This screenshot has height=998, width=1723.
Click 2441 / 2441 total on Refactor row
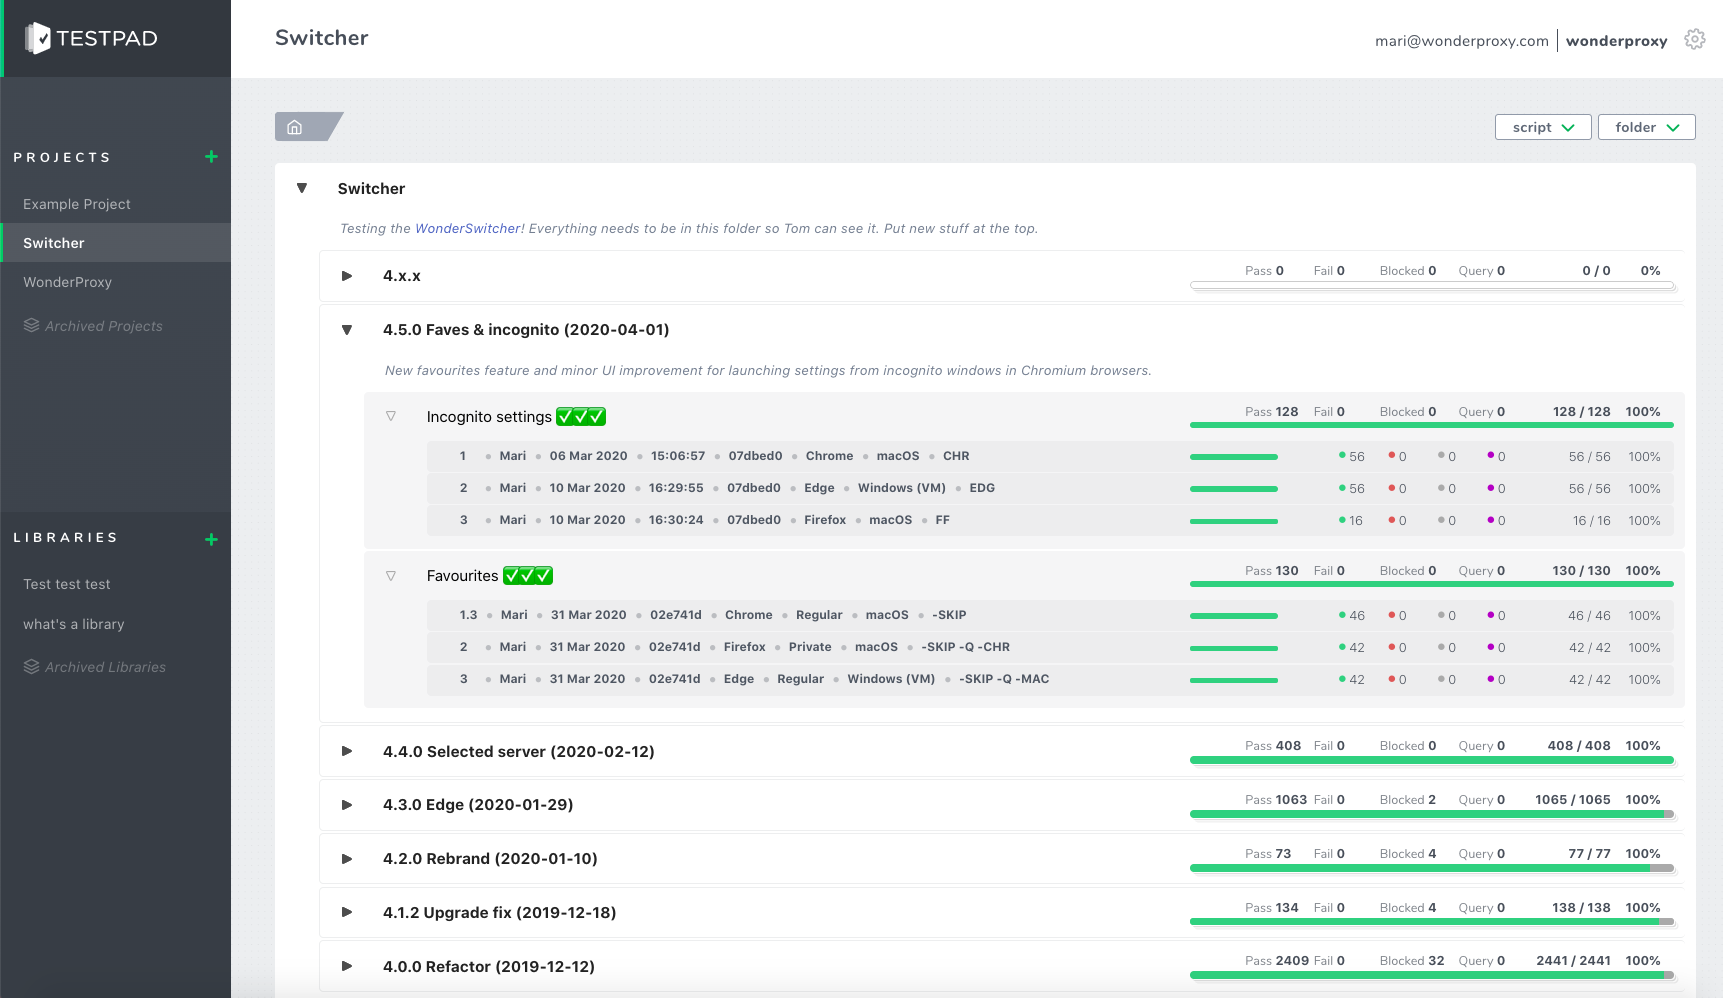(1573, 961)
